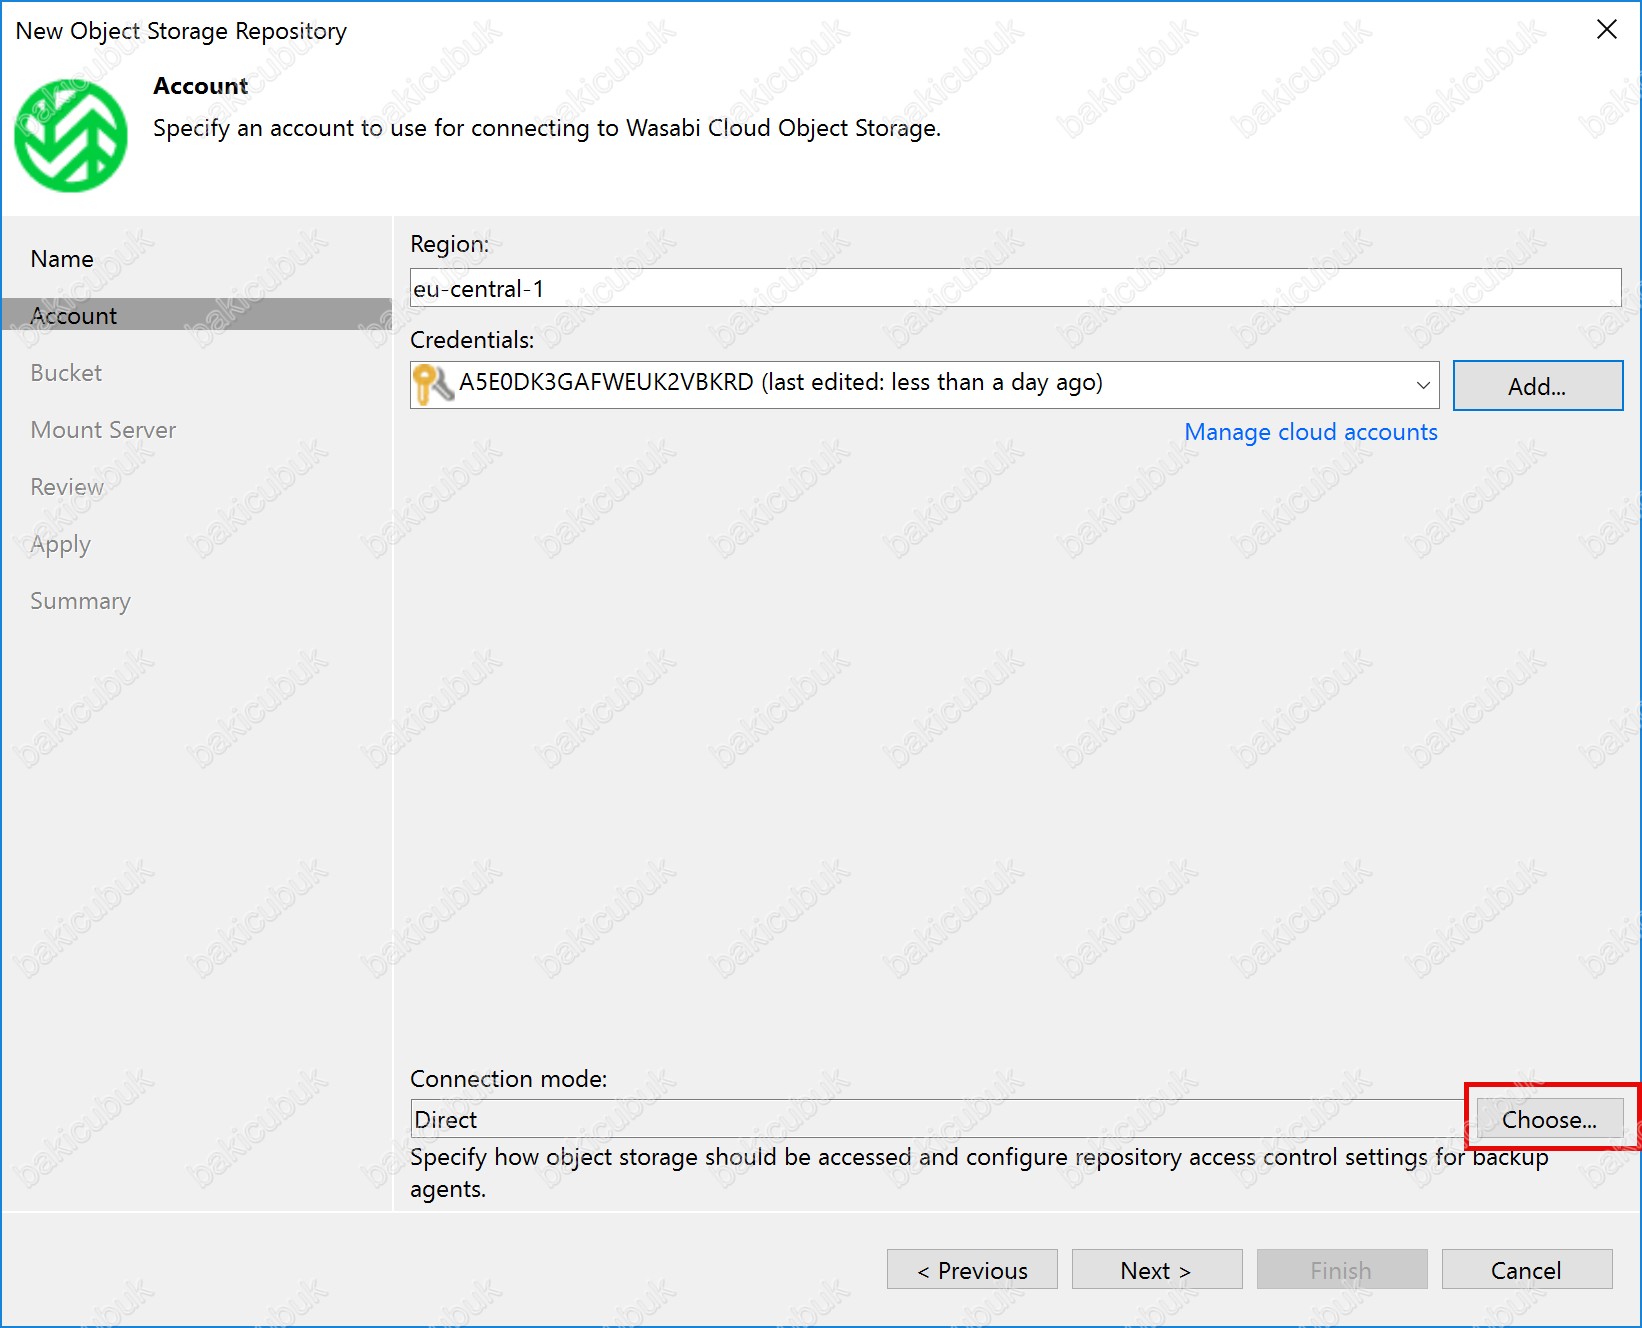Click the greyed-out Finish button
This screenshot has width=1642, height=1328.
1341,1270
